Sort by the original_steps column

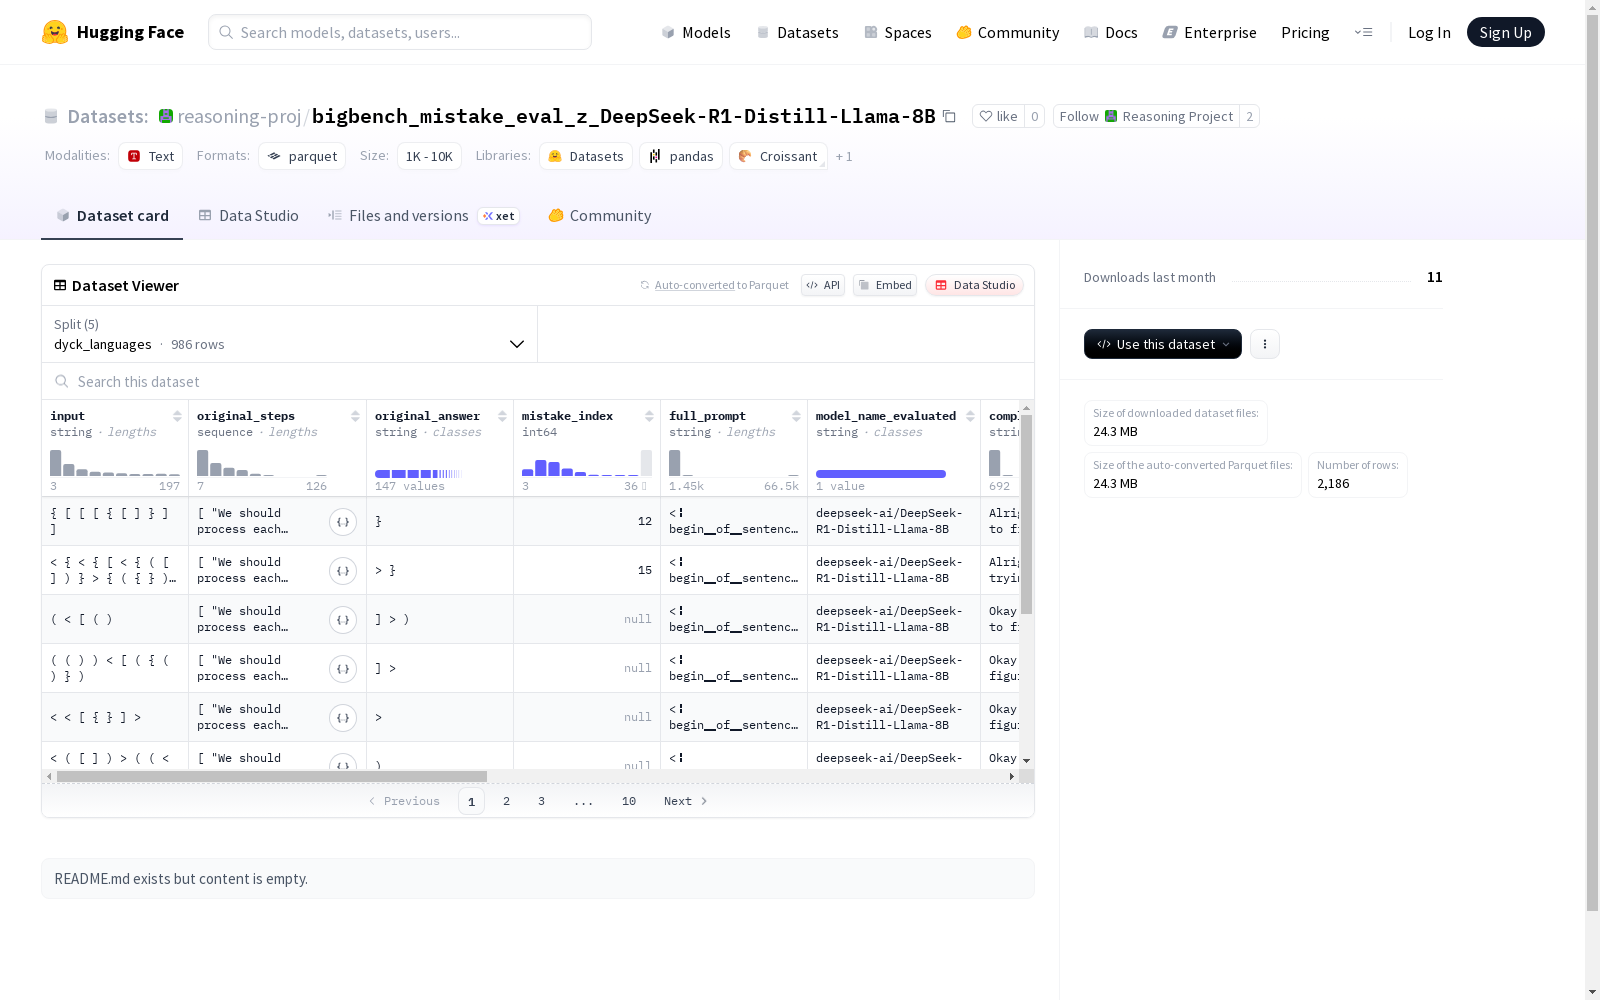tap(355, 416)
